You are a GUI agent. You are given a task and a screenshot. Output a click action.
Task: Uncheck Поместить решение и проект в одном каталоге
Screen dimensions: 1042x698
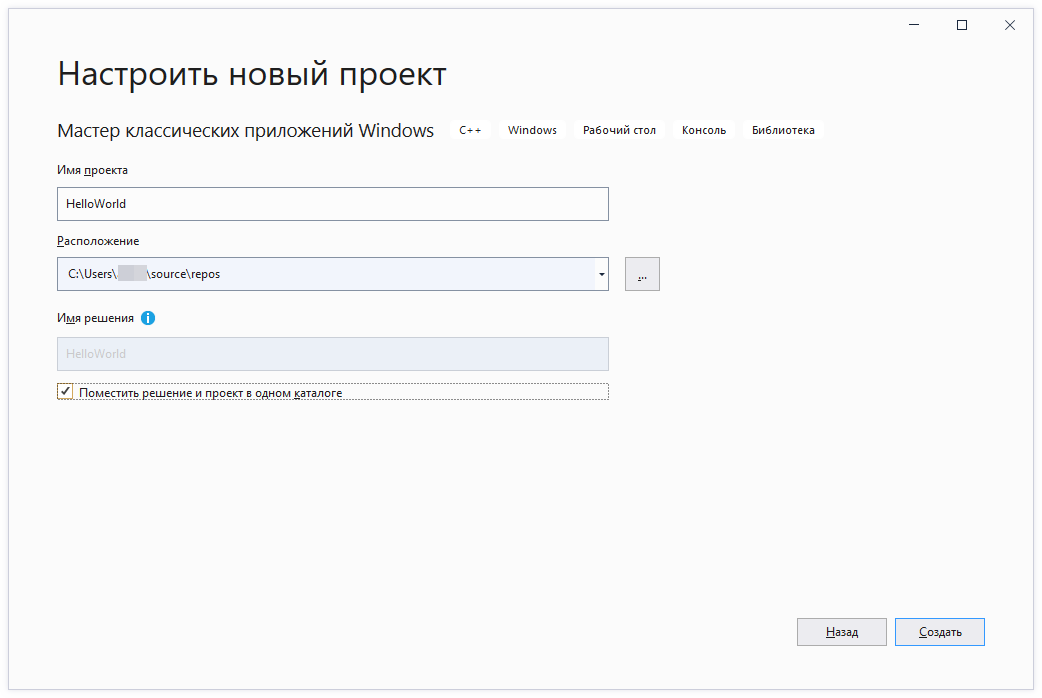pos(66,392)
